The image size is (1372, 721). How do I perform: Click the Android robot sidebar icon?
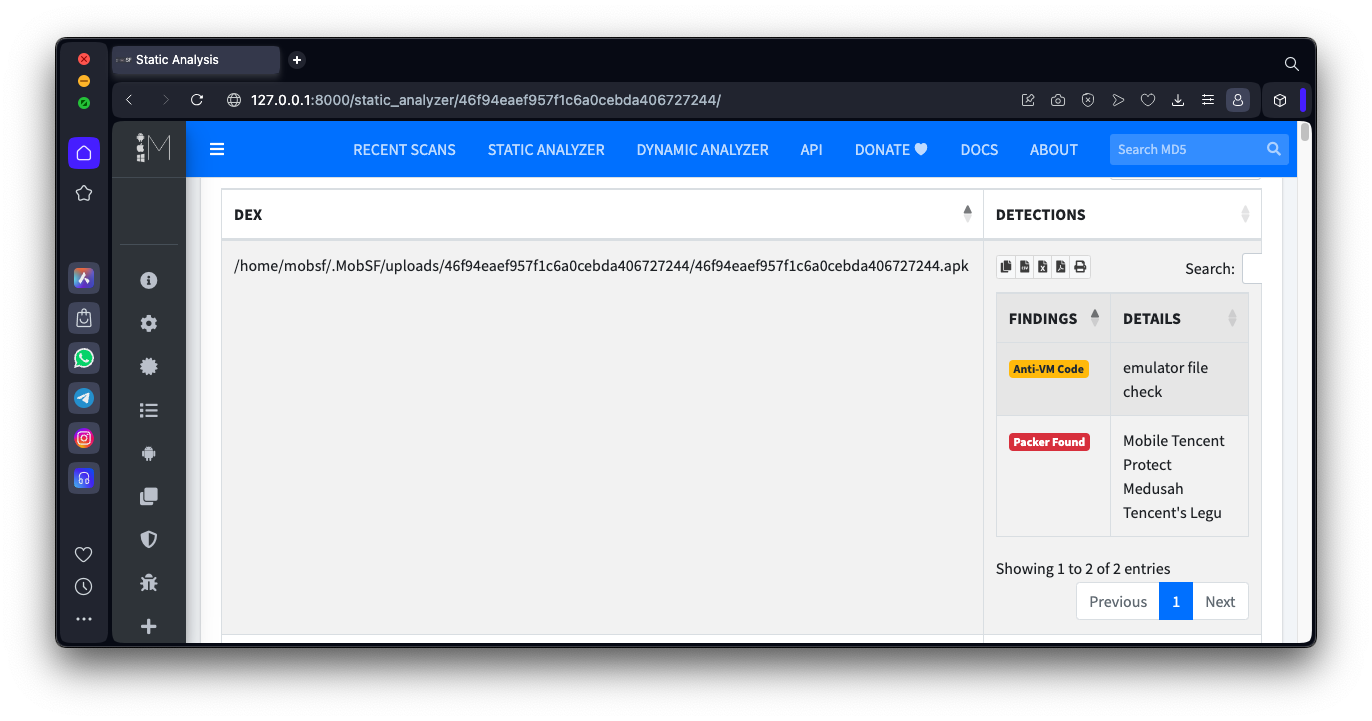(149, 453)
